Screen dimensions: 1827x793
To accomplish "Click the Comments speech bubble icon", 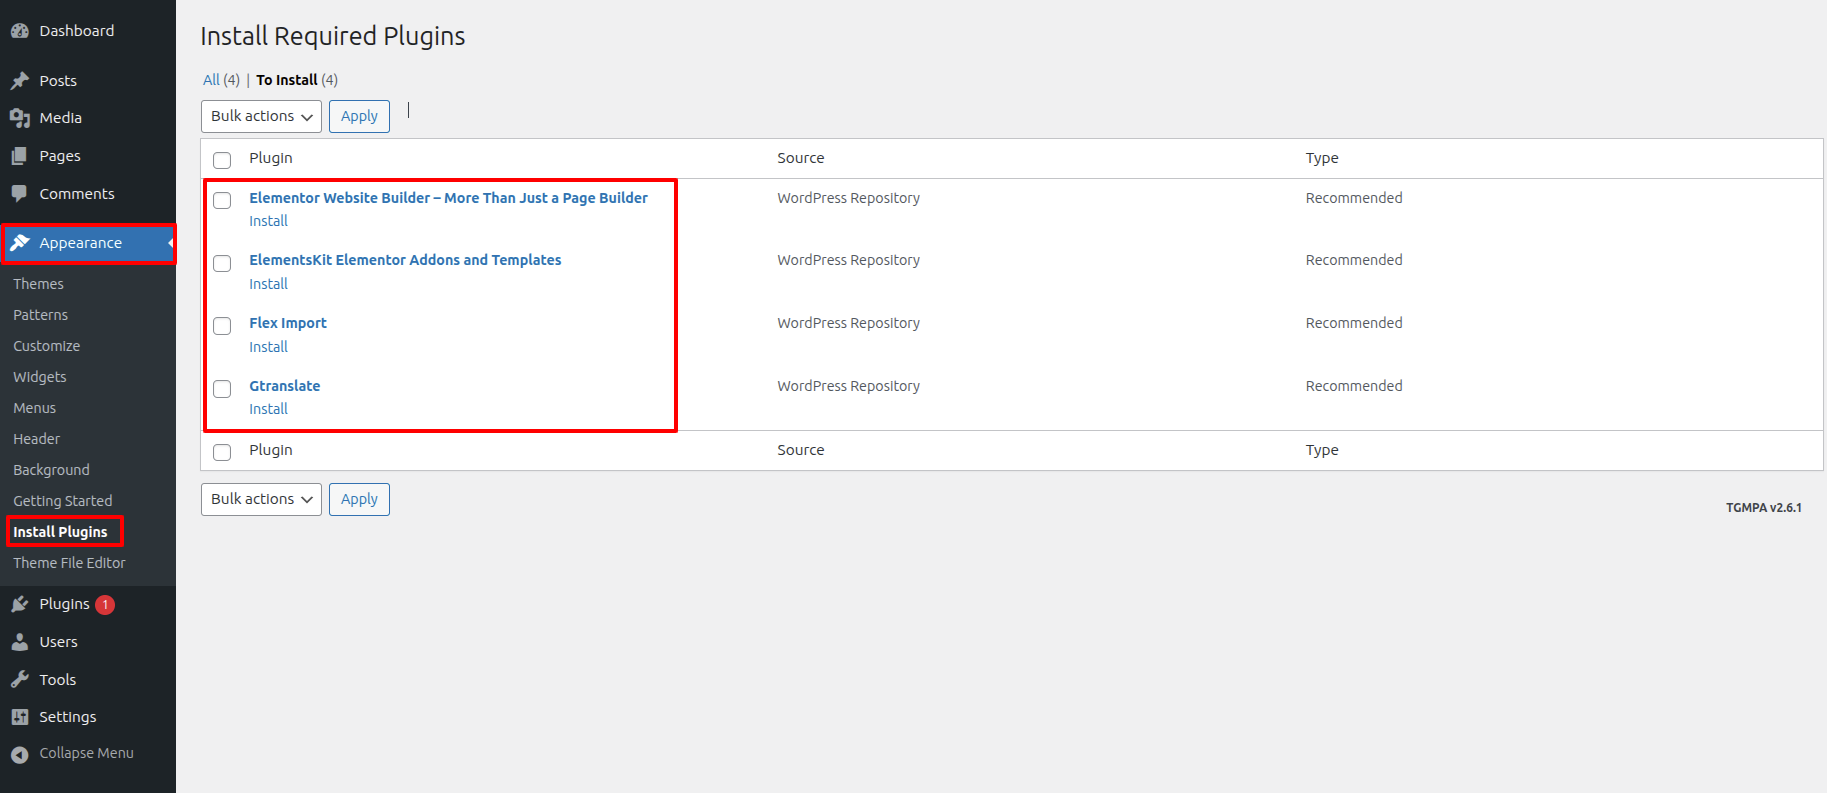I will pyautogui.click(x=20, y=194).
